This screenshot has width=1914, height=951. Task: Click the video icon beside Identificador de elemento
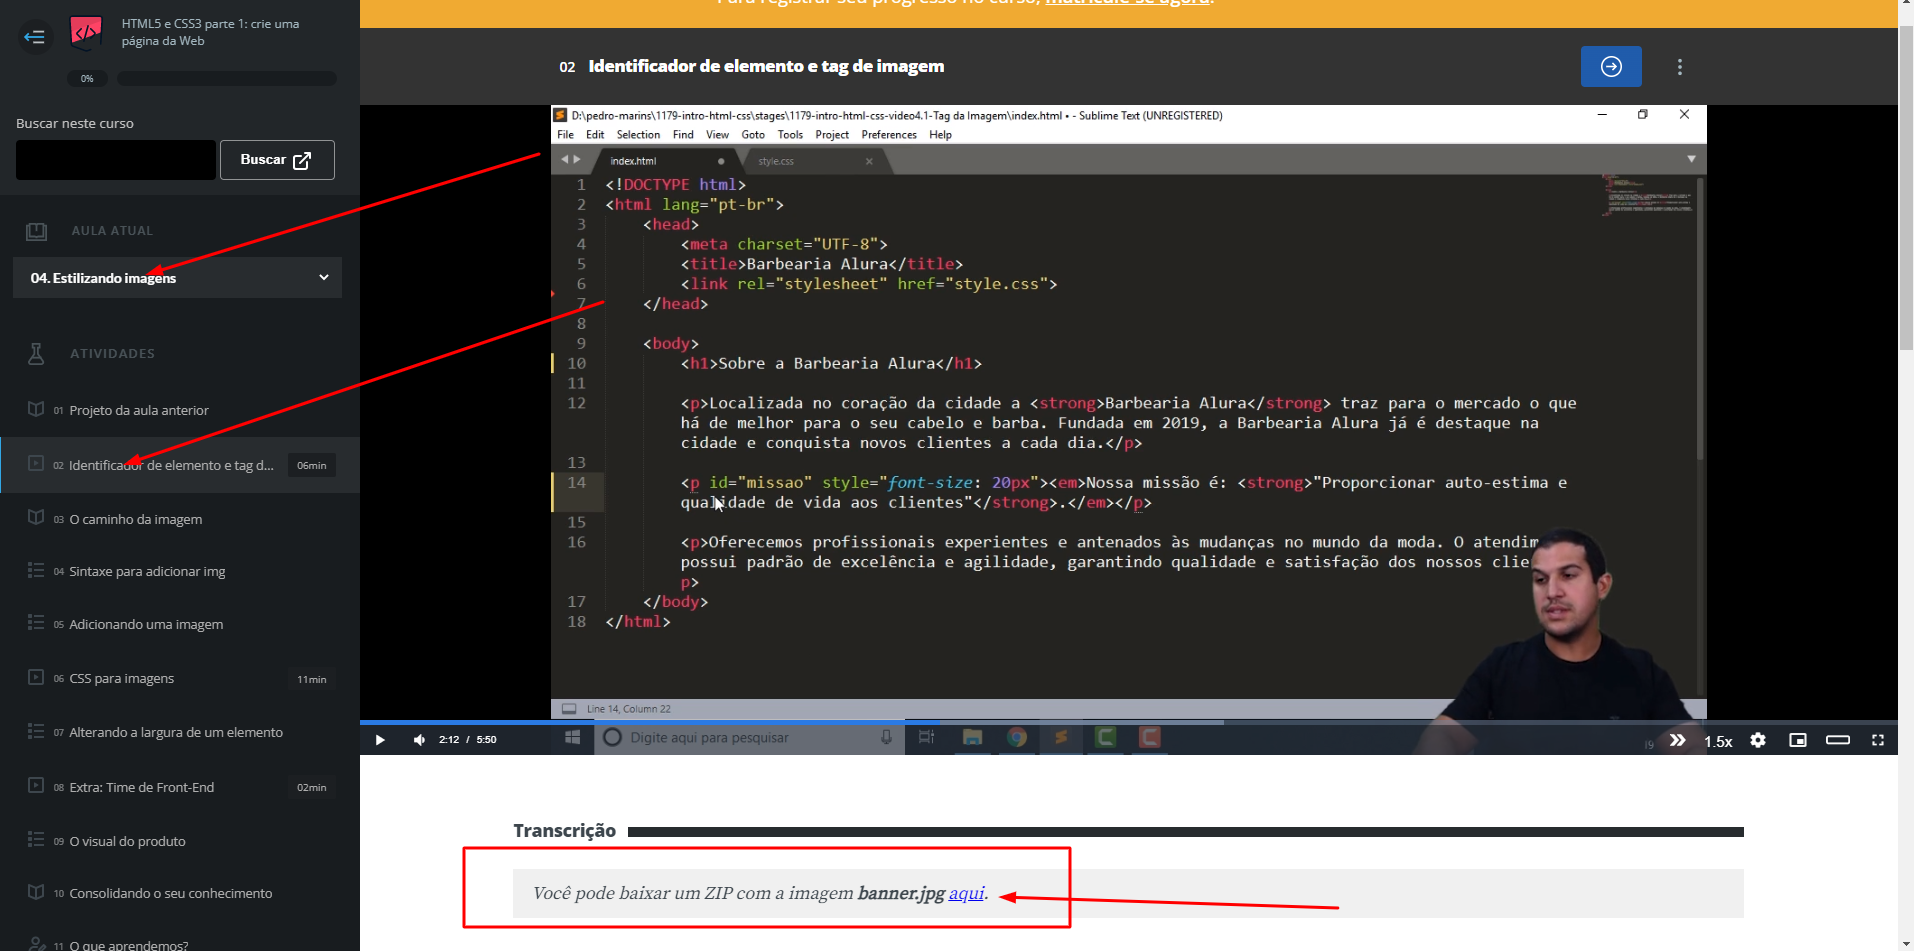coord(36,464)
